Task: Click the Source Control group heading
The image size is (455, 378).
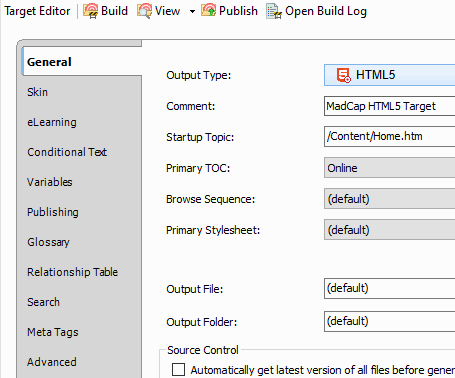Action: [203, 350]
